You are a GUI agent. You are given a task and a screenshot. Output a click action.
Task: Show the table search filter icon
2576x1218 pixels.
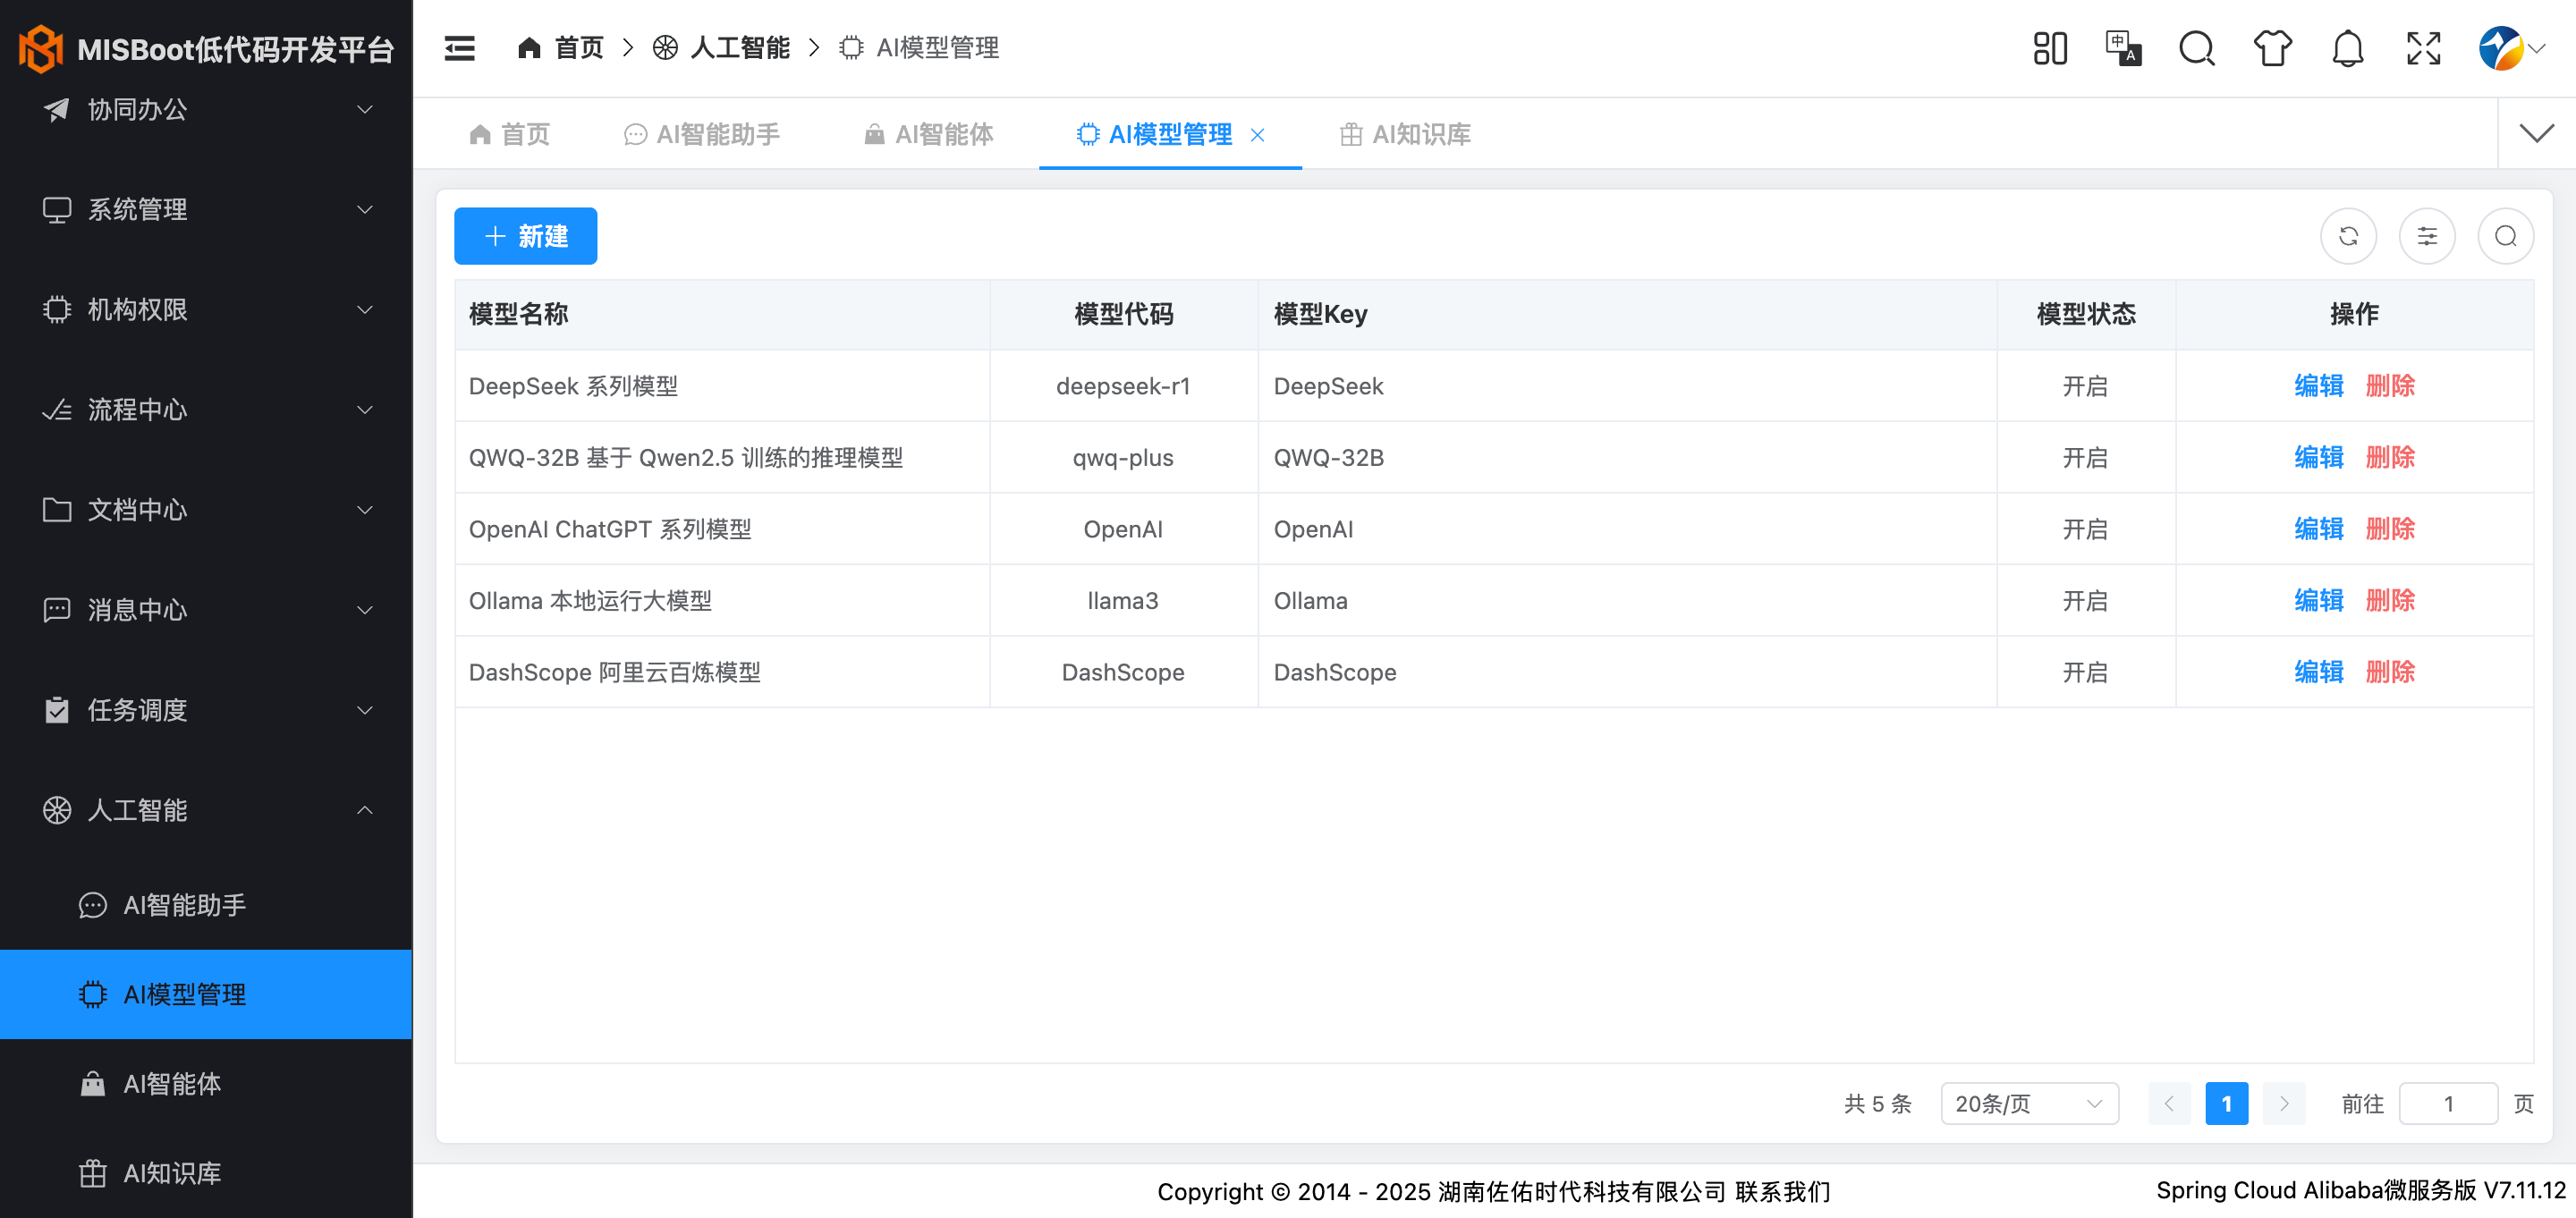tap(2505, 236)
